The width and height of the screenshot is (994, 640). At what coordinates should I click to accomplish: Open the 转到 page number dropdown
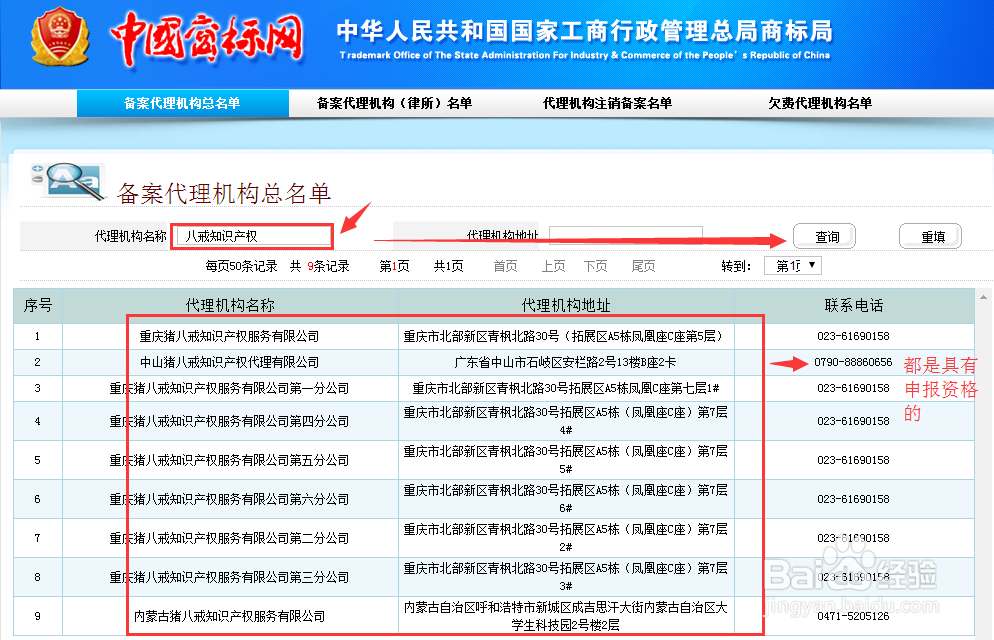(x=793, y=266)
